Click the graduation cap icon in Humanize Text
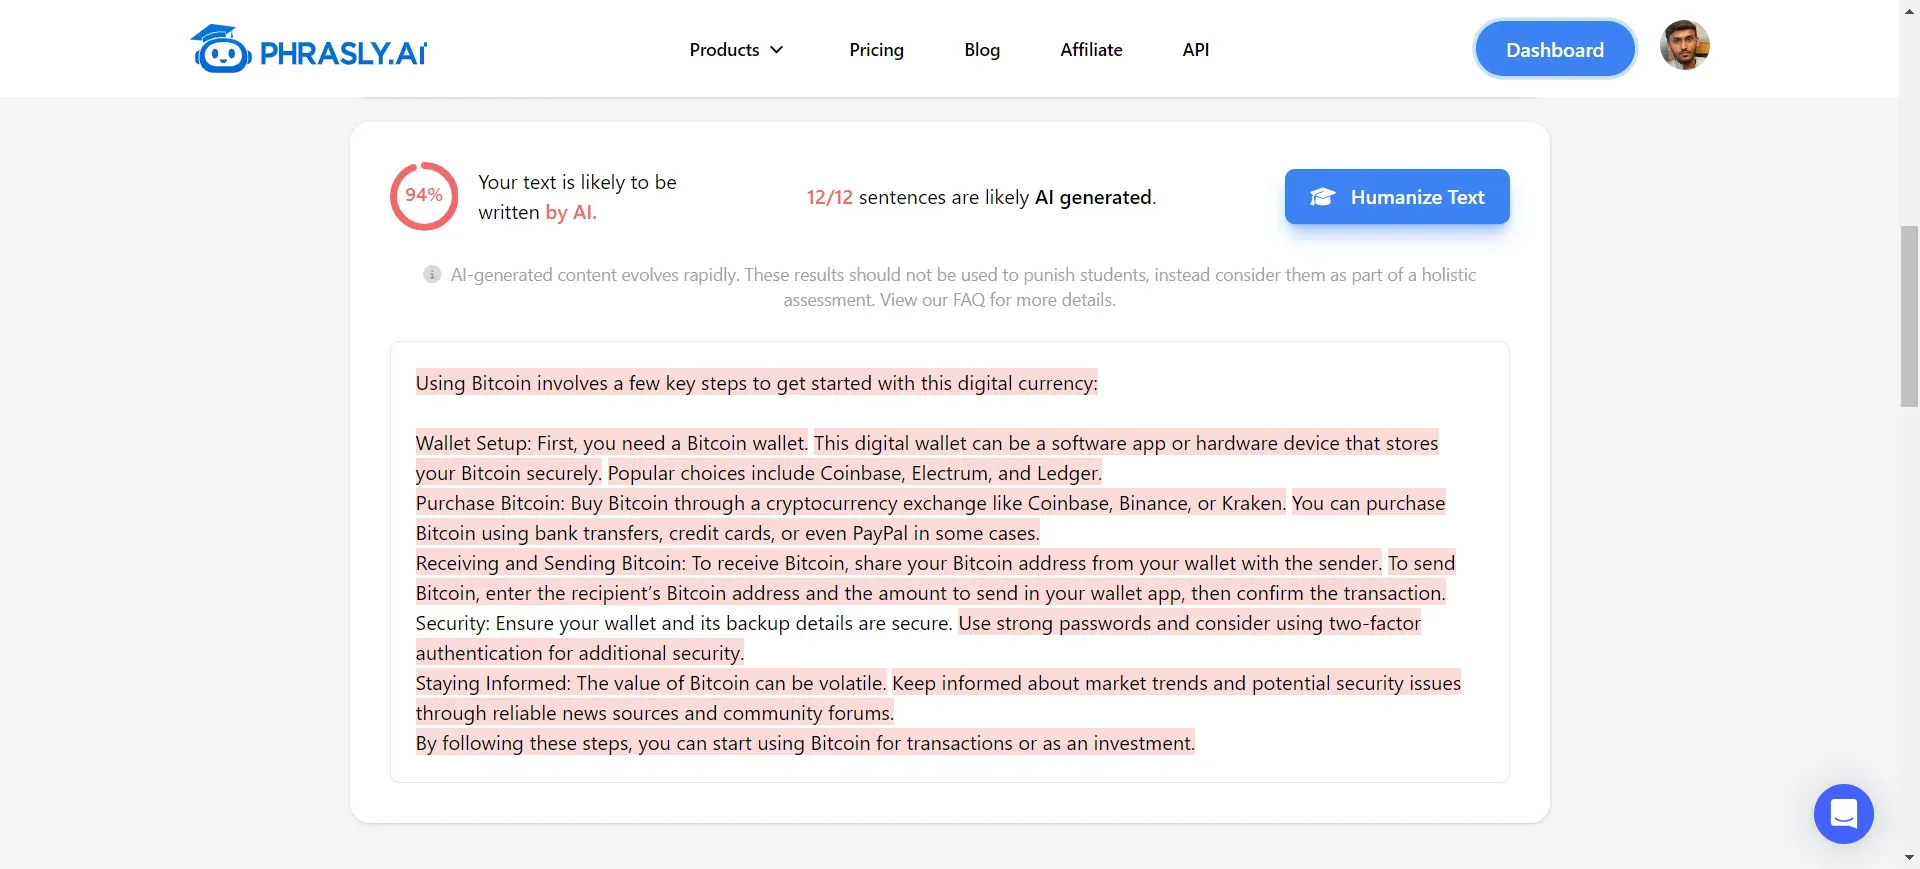1920x869 pixels. (x=1322, y=197)
